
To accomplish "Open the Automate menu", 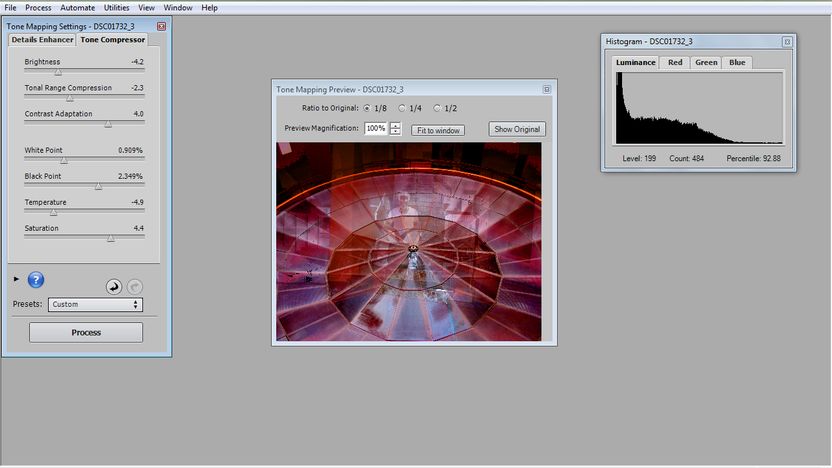I will [77, 8].
